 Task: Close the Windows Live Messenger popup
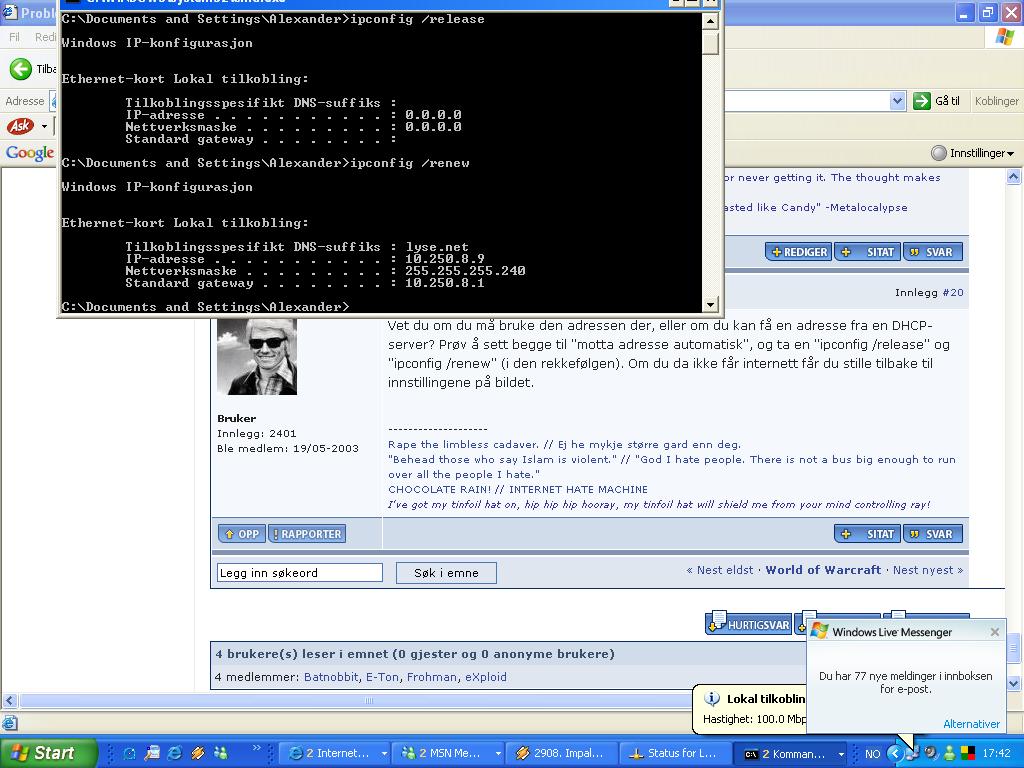(x=994, y=632)
